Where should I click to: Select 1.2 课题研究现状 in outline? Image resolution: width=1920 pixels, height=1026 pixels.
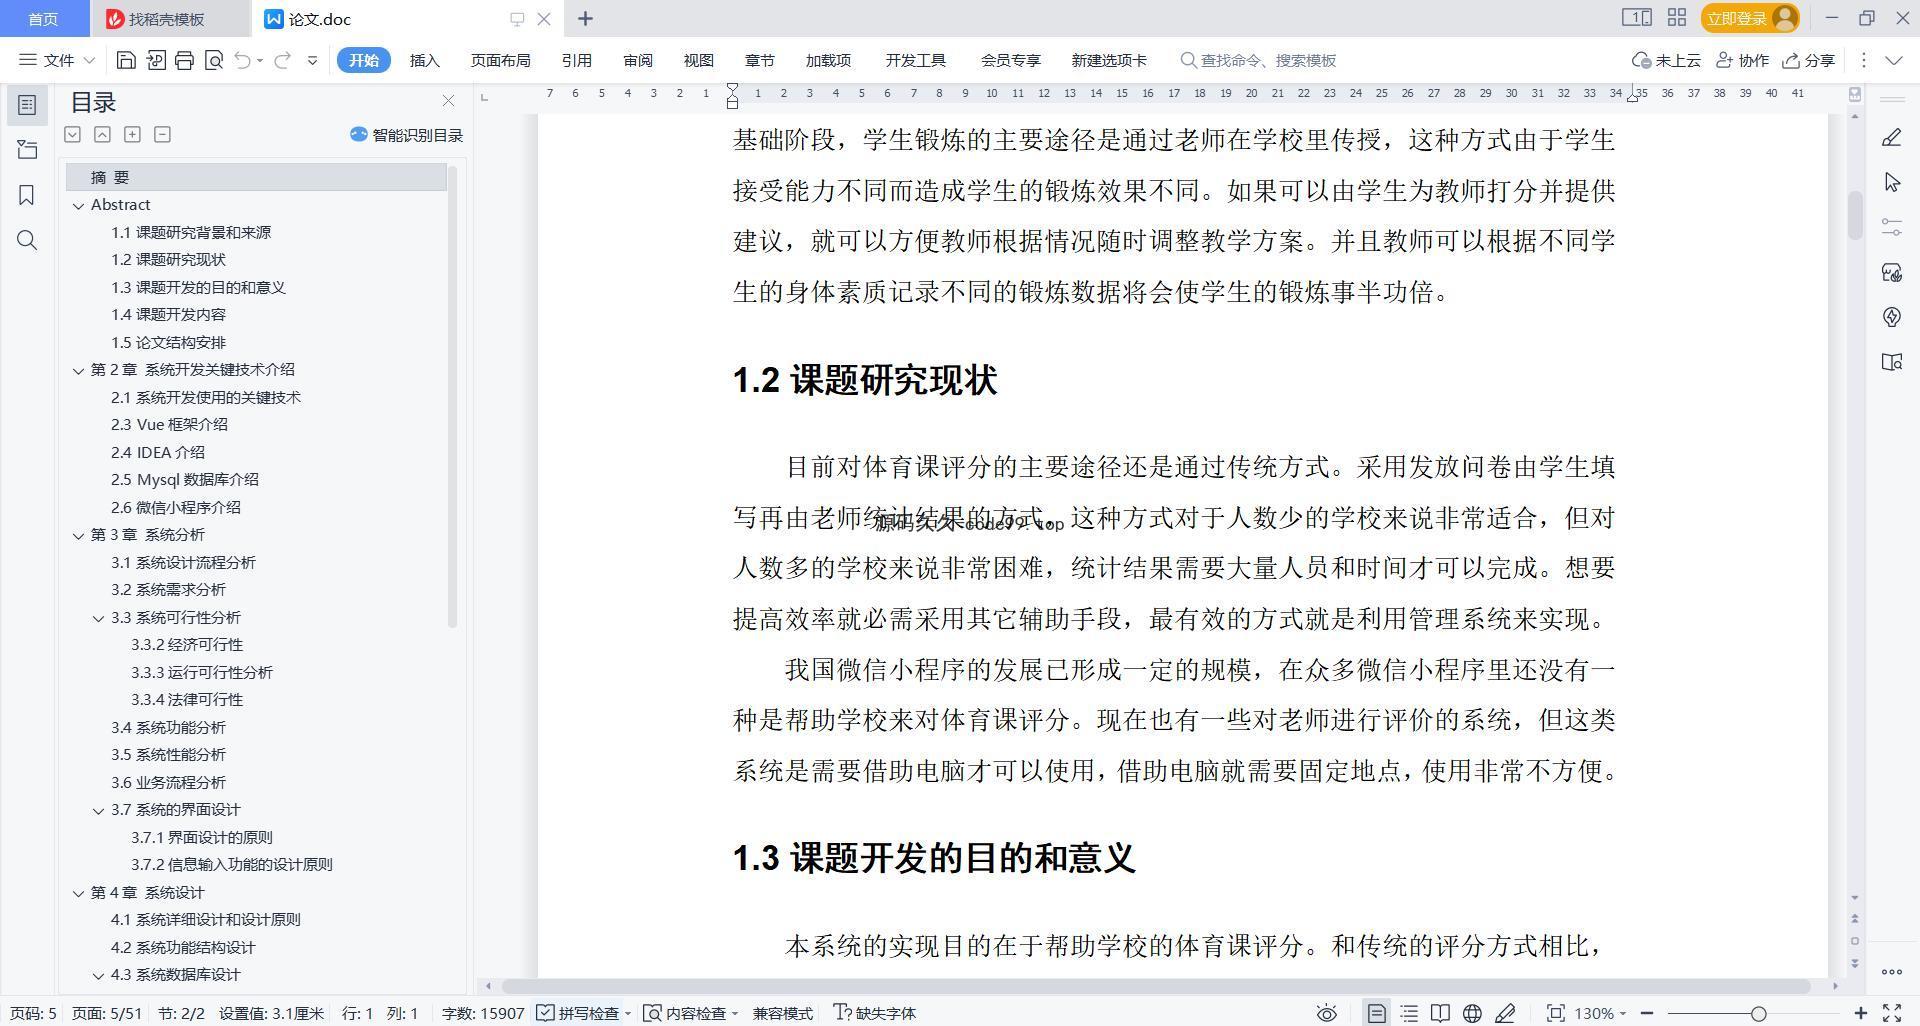pyautogui.click(x=168, y=260)
